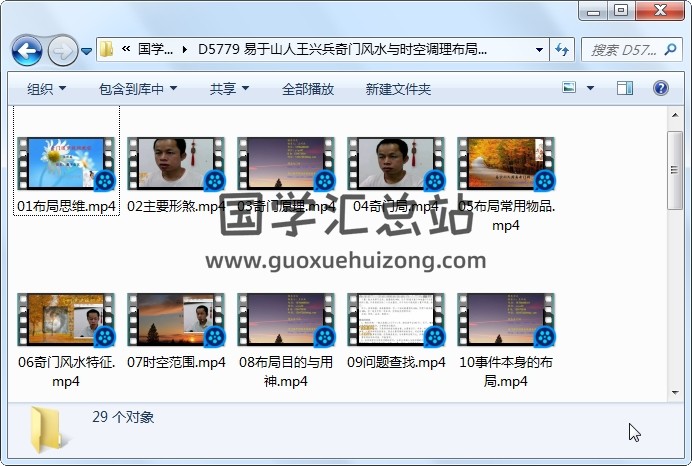The image size is (692, 466).
Task: Open the 包含到库中 menu
Action: point(138,89)
